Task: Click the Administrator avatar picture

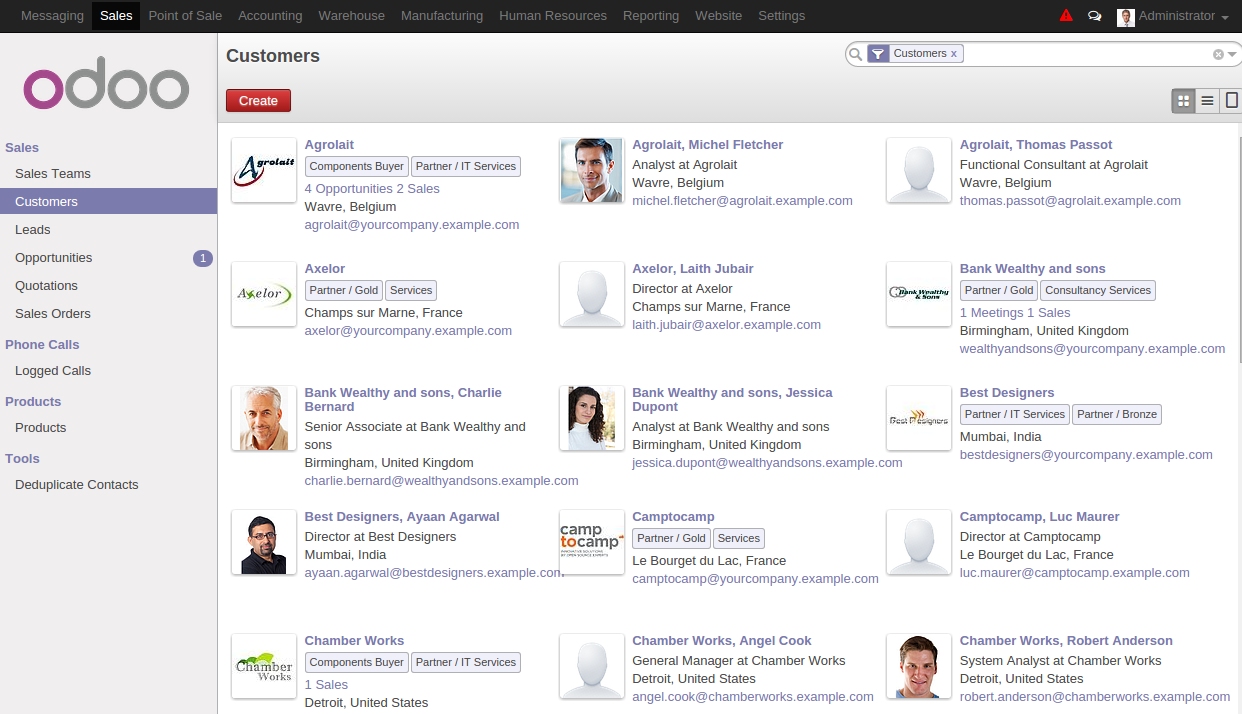Action: coord(1126,17)
